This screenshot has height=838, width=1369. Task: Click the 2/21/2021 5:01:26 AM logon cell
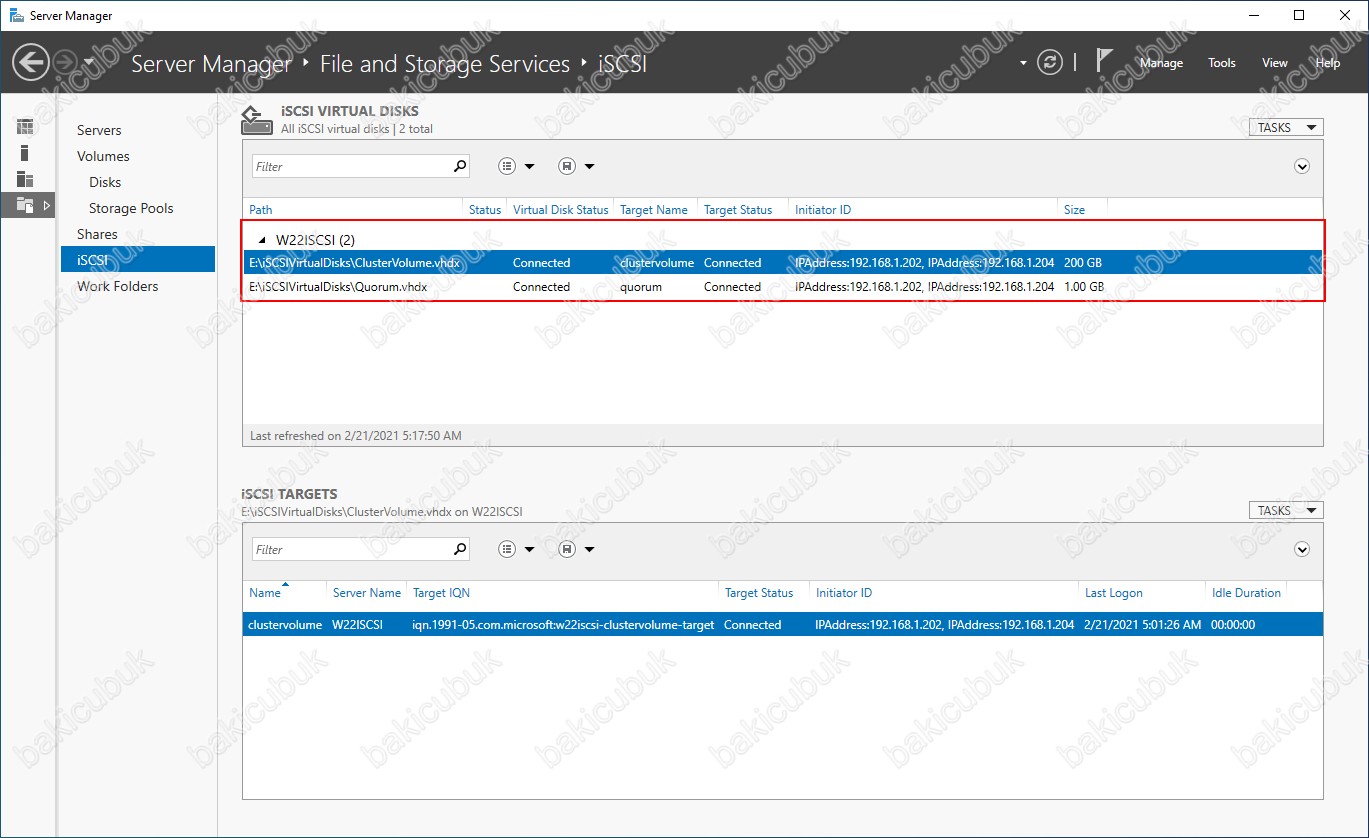[x=1143, y=625]
